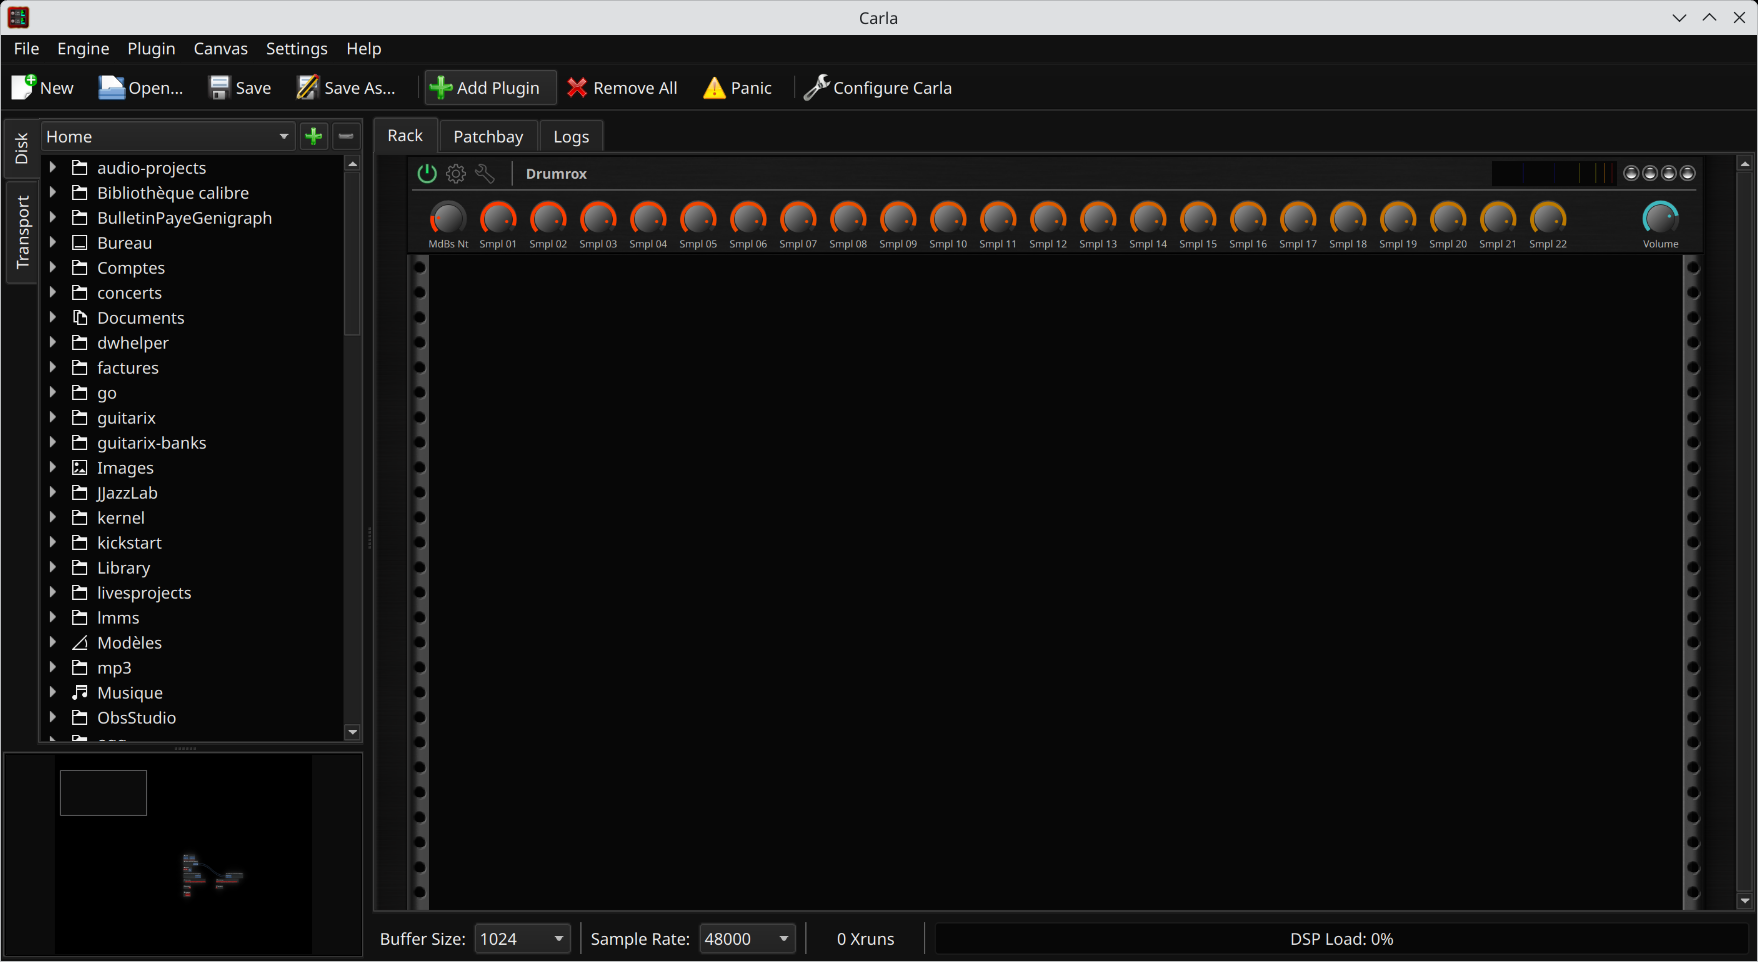Open the Help menu
This screenshot has height=962, width=1758.
[364, 49]
